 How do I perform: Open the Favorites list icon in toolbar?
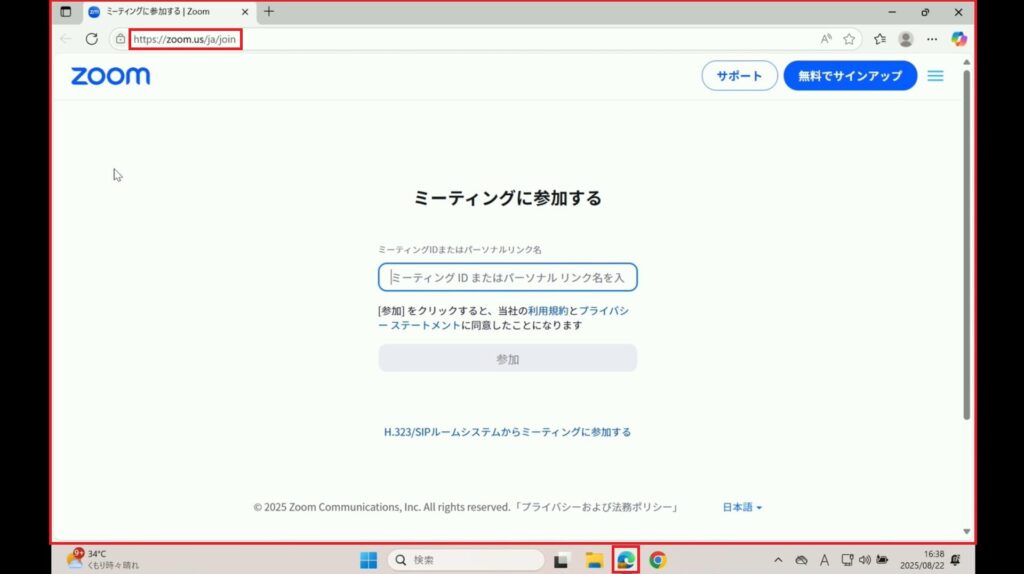coord(880,39)
